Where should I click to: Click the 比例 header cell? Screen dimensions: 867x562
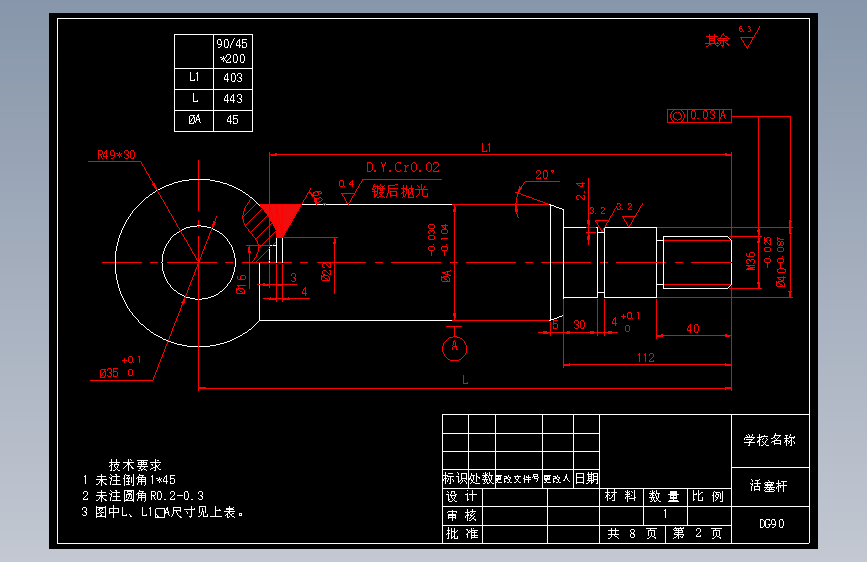(709, 497)
